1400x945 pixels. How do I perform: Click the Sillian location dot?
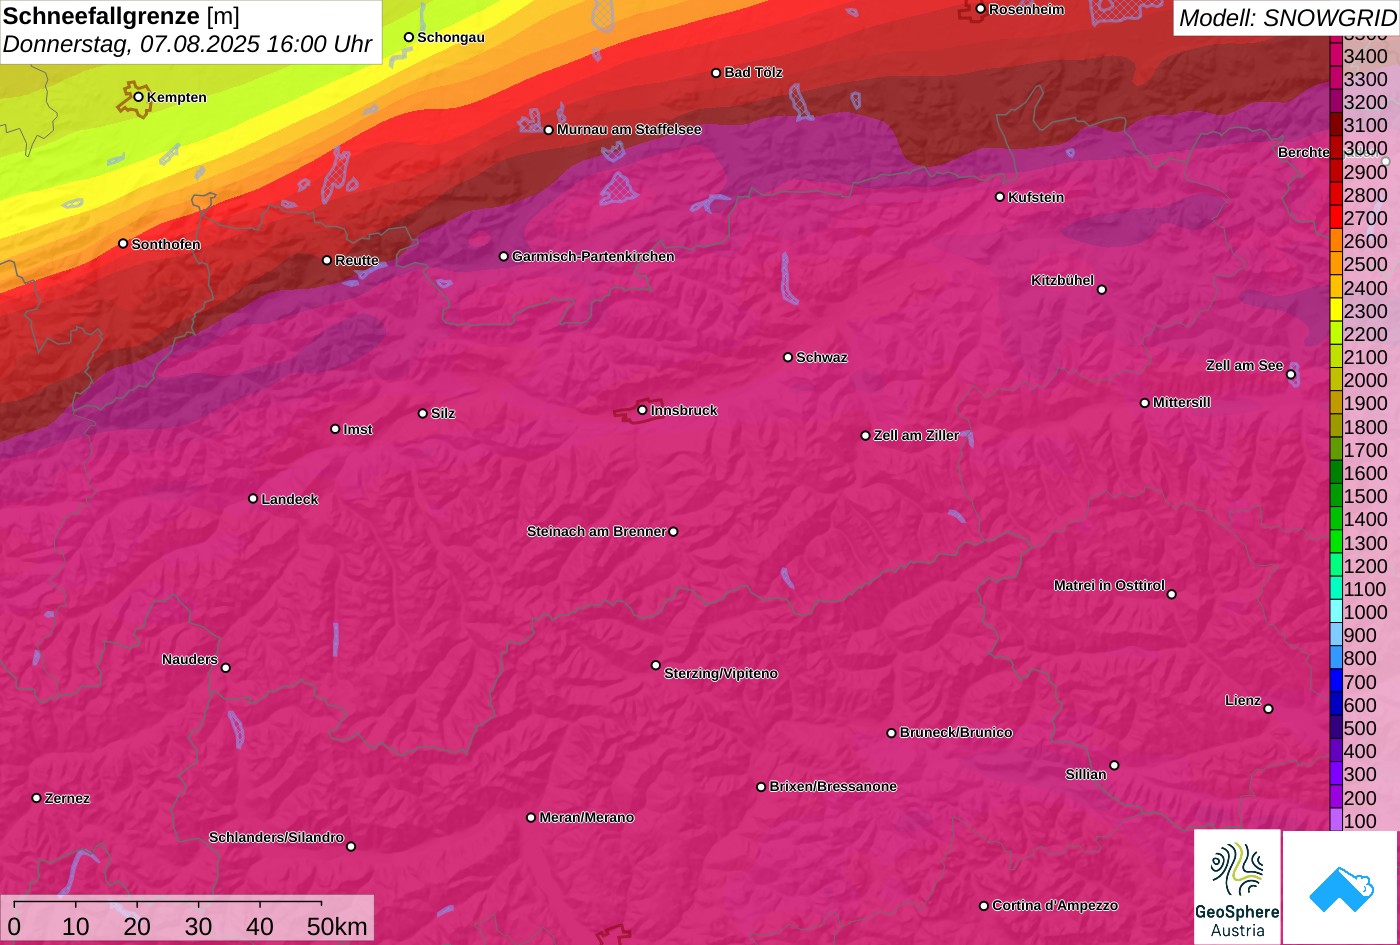tap(1114, 766)
